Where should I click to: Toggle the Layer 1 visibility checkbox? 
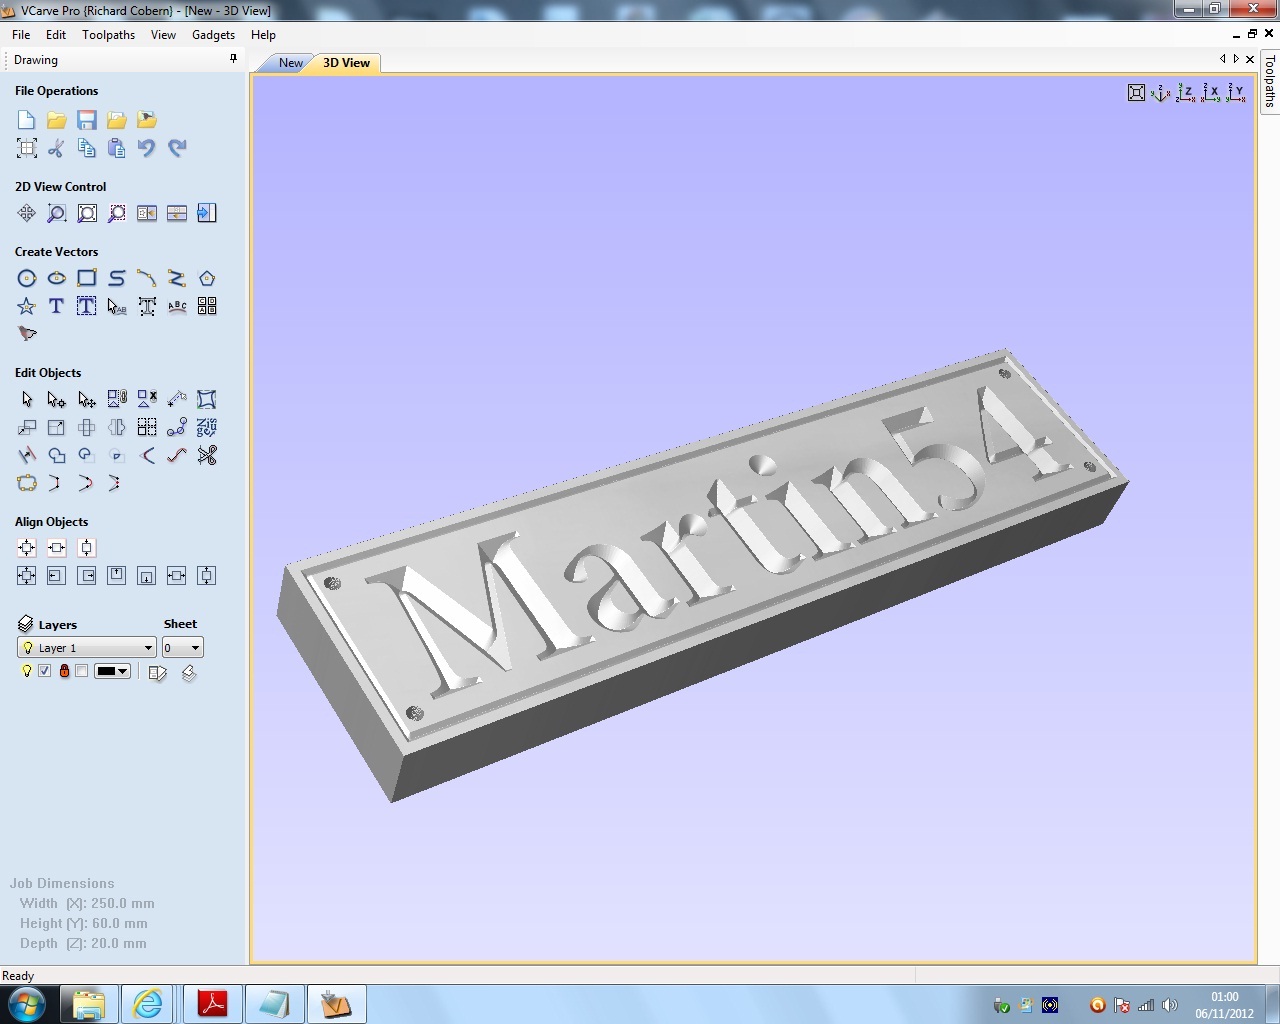44,671
